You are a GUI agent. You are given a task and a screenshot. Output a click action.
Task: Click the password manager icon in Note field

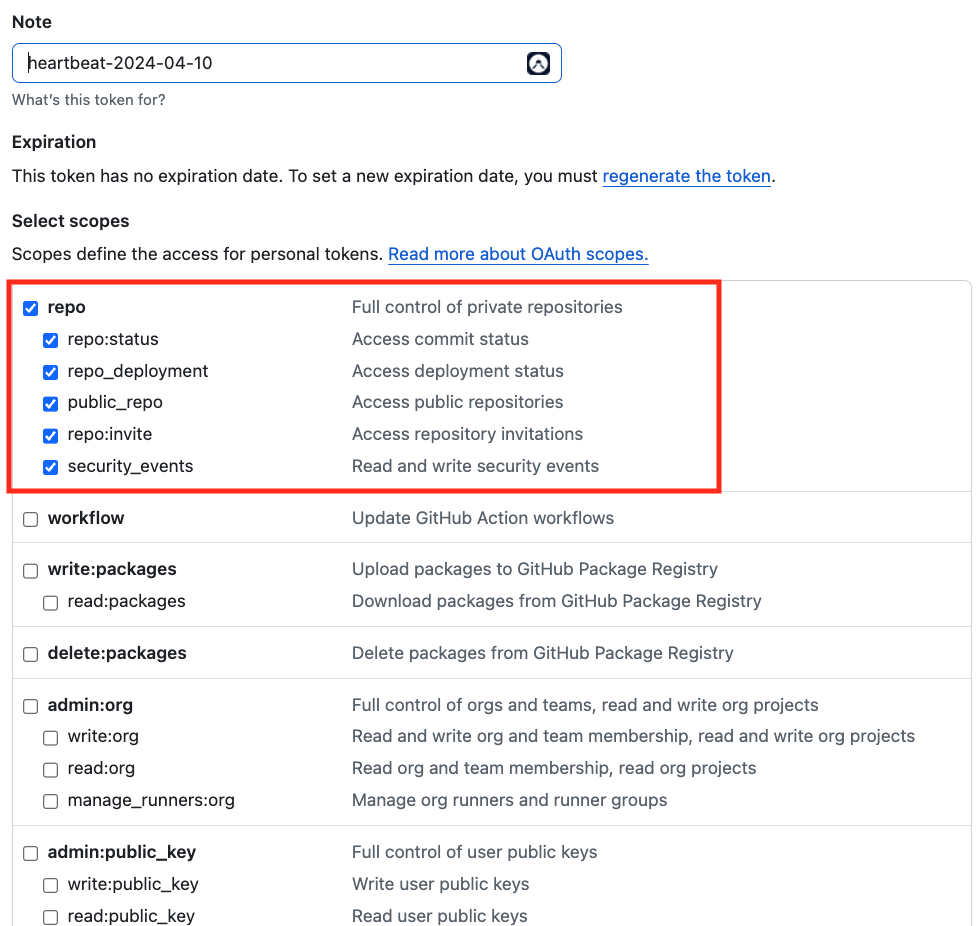coord(538,64)
